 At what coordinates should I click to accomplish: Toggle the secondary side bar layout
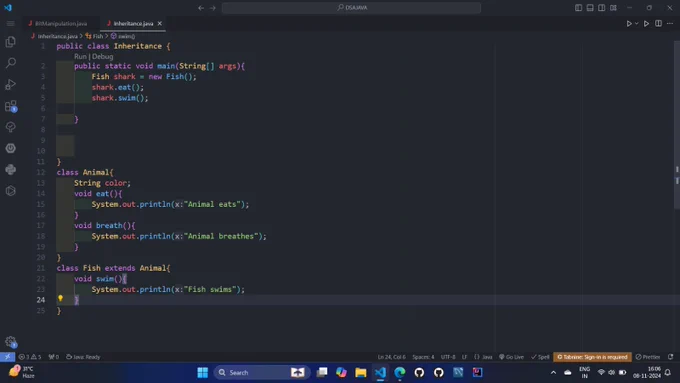[x=602, y=8]
